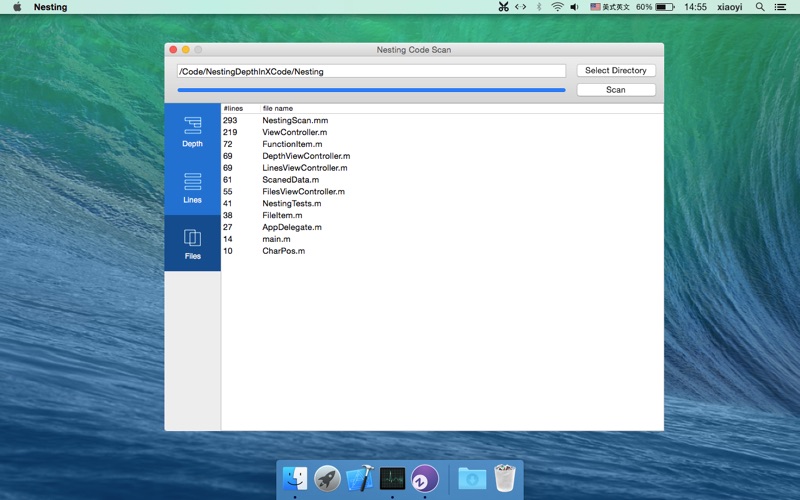Open the Apple menu
This screenshot has height=500, width=800.
[x=17, y=7]
